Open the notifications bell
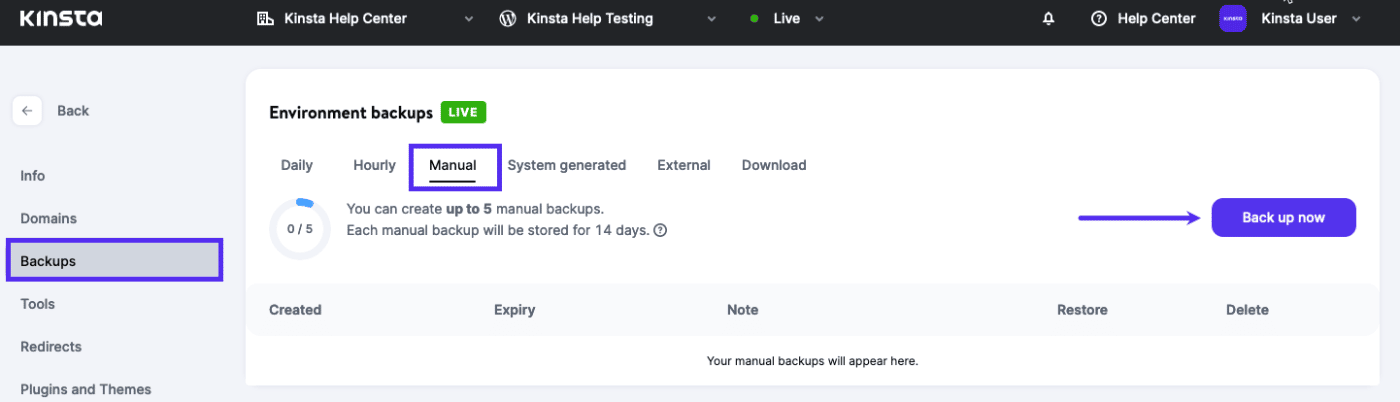The image size is (1400, 402). pos(1048,19)
